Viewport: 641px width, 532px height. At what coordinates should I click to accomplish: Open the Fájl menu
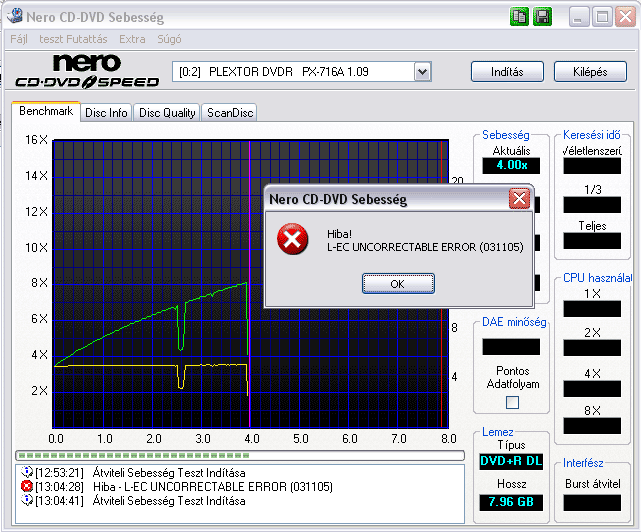(x=19, y=39)
